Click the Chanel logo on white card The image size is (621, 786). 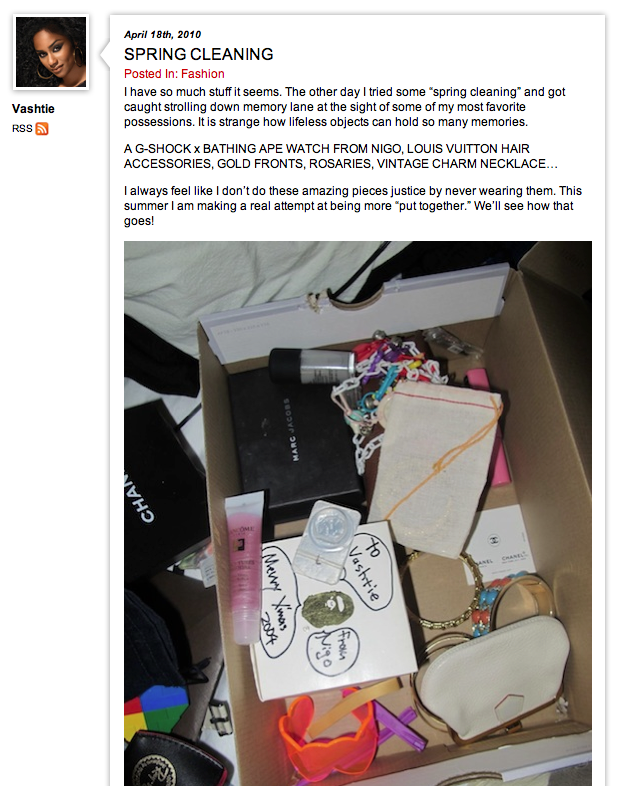[493, 540]
